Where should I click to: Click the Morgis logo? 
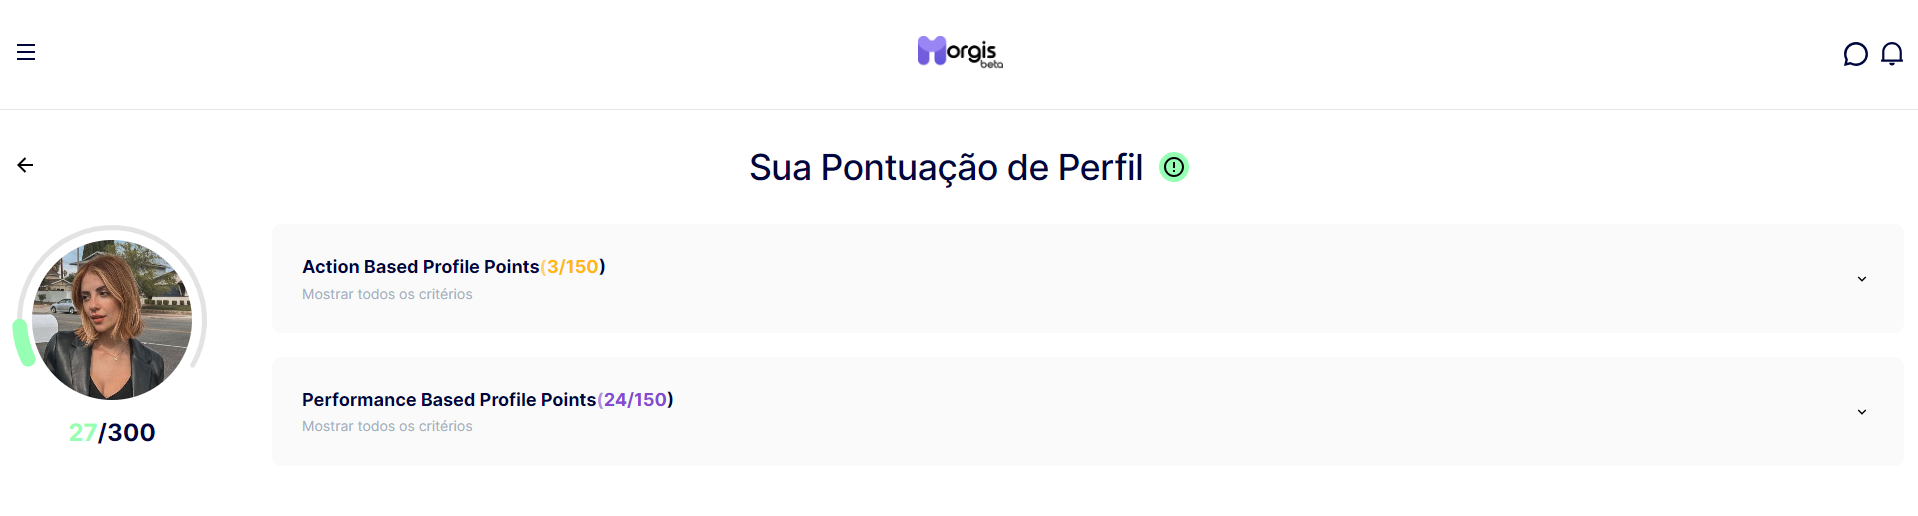[959, 51]
